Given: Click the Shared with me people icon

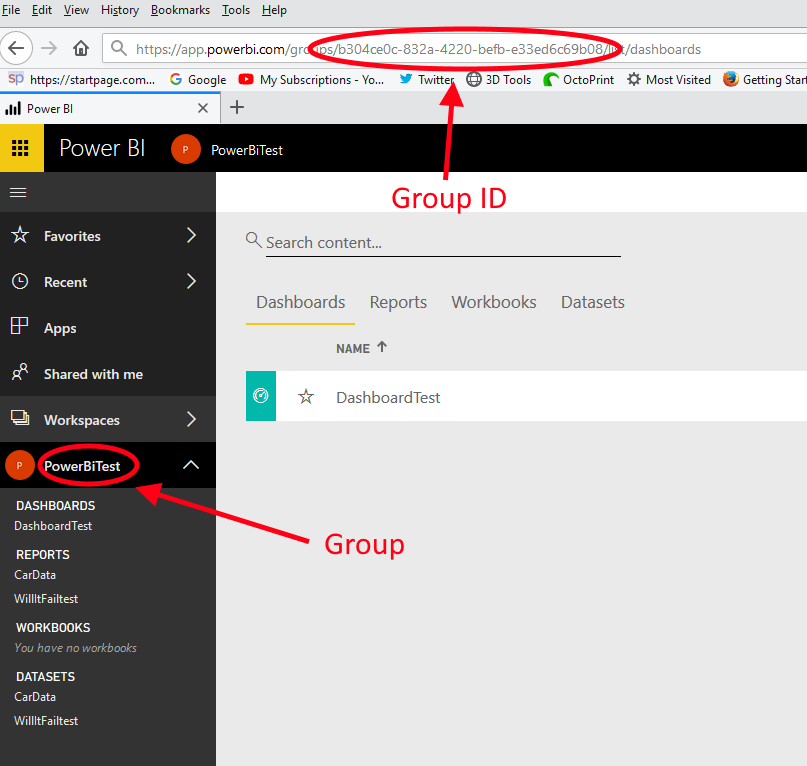Looking at the screenshot, I should 20,372.
